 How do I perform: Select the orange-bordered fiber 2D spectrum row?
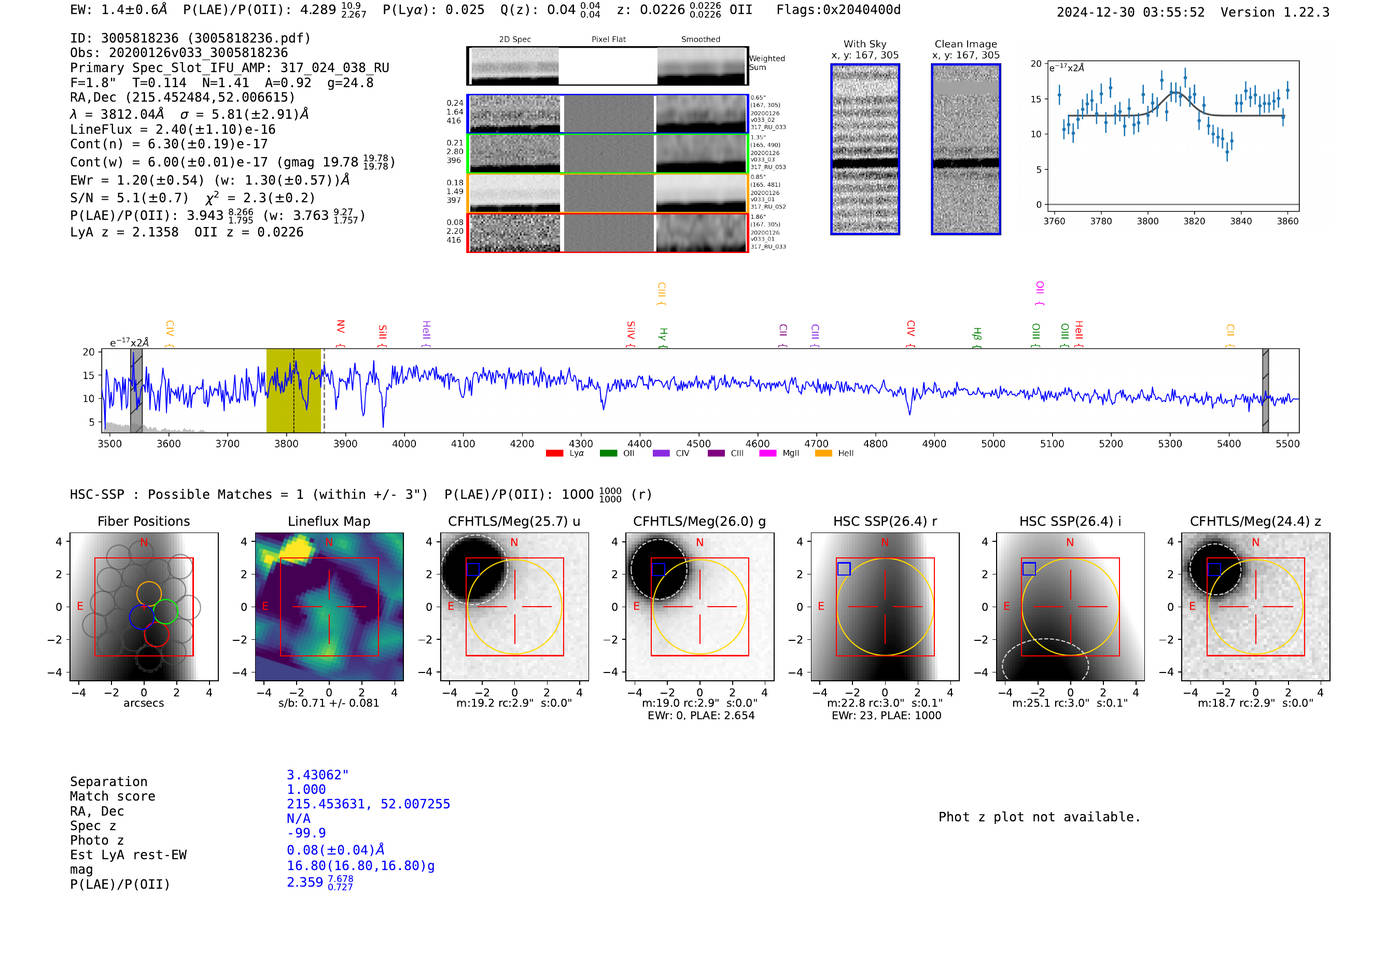607,193
